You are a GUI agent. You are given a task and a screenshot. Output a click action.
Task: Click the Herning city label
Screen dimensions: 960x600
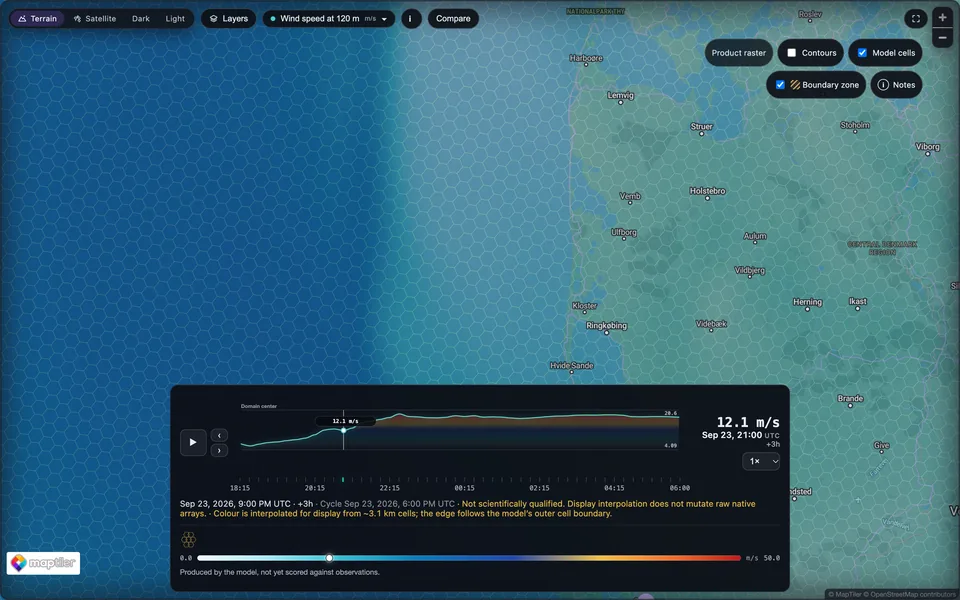tap(807, 302)
